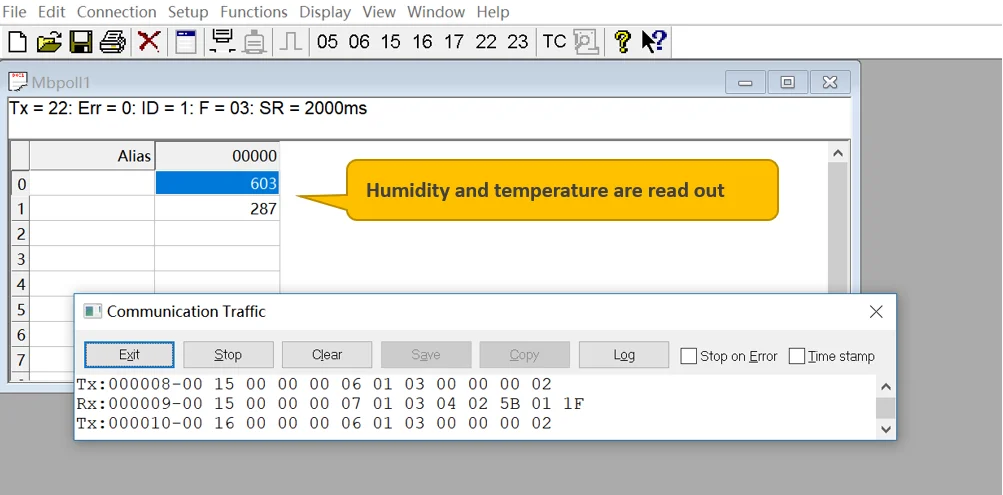Select row header 0
The height and width of the screenshot is (495, 1003).
click(20, 184)
